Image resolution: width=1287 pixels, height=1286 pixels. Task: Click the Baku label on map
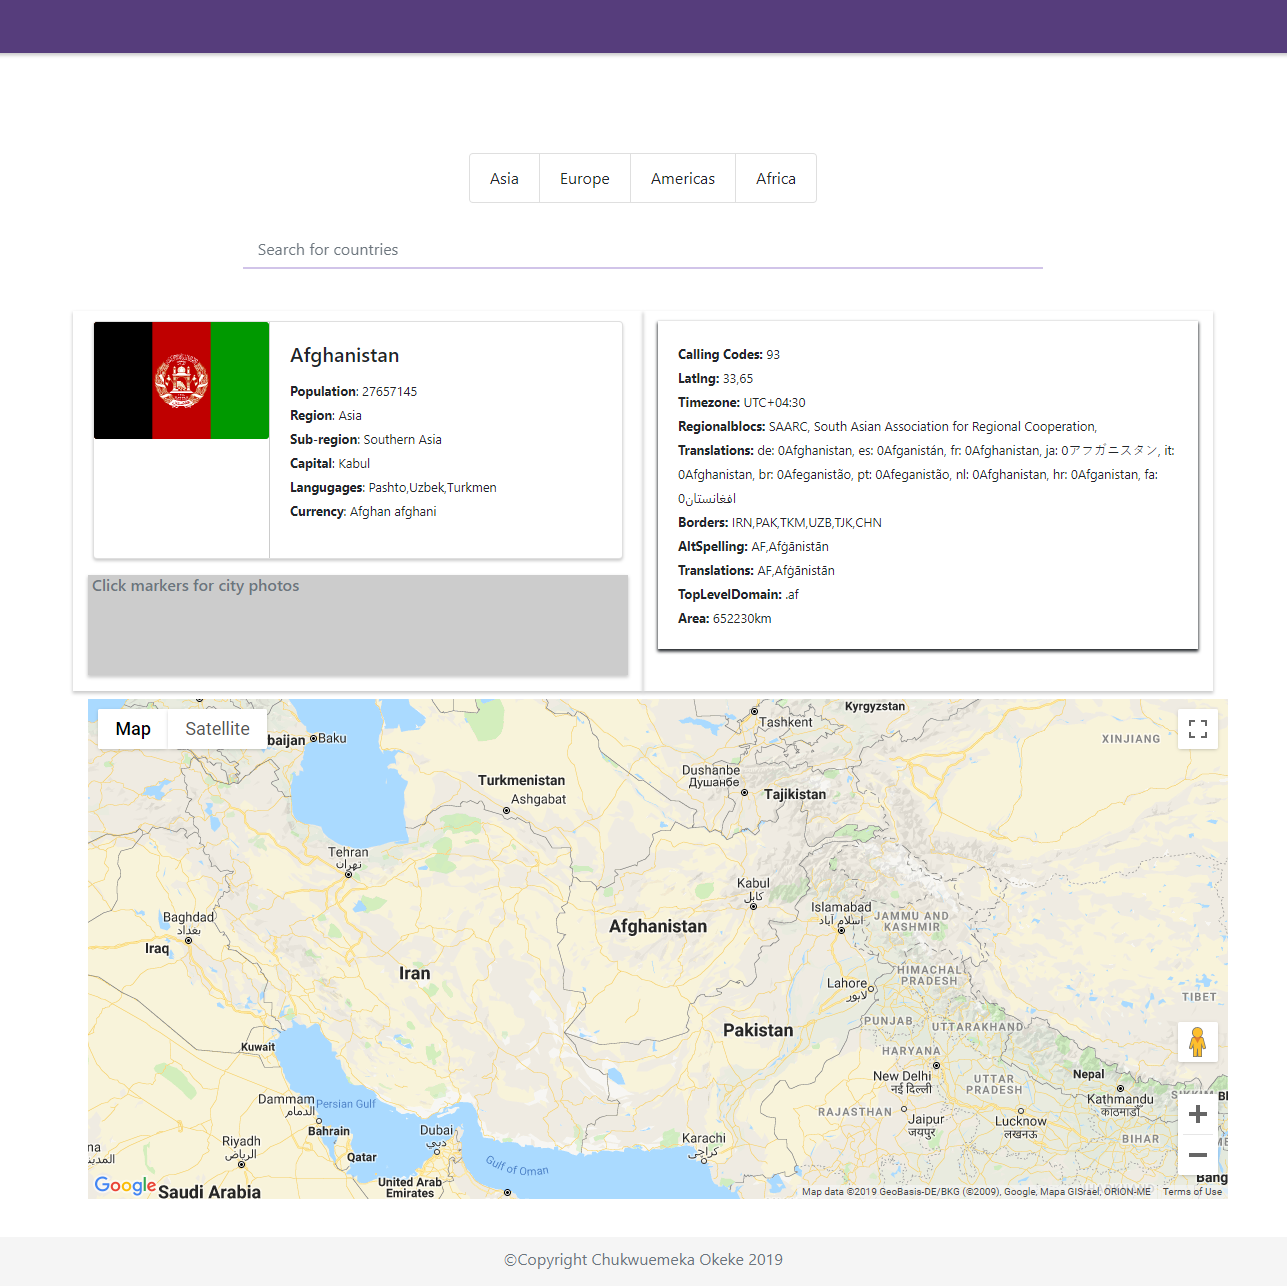click(332, 738)
